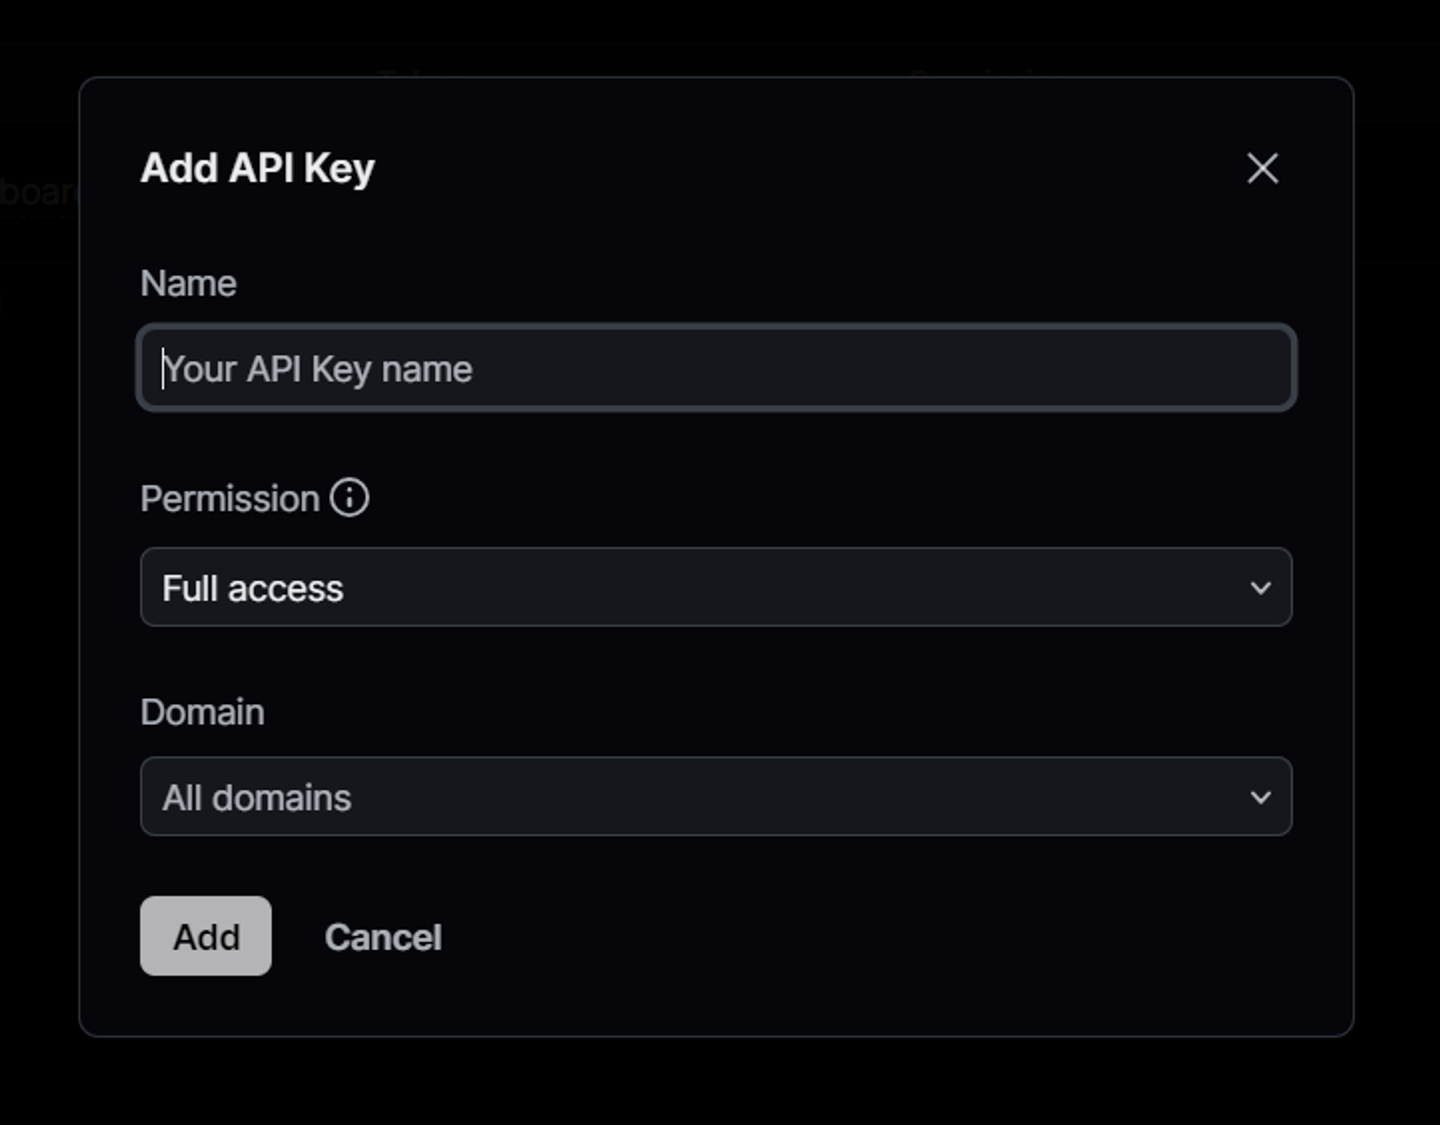Screen dimensions: 1440x1125
Task: Click the Name field label
Action: click(x=188, y=283)
